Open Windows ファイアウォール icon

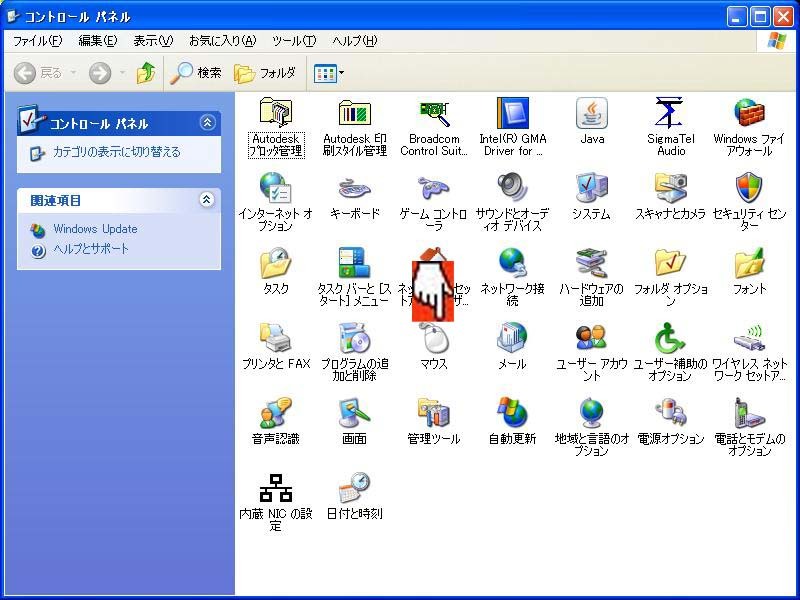click(x=749, y=114)
